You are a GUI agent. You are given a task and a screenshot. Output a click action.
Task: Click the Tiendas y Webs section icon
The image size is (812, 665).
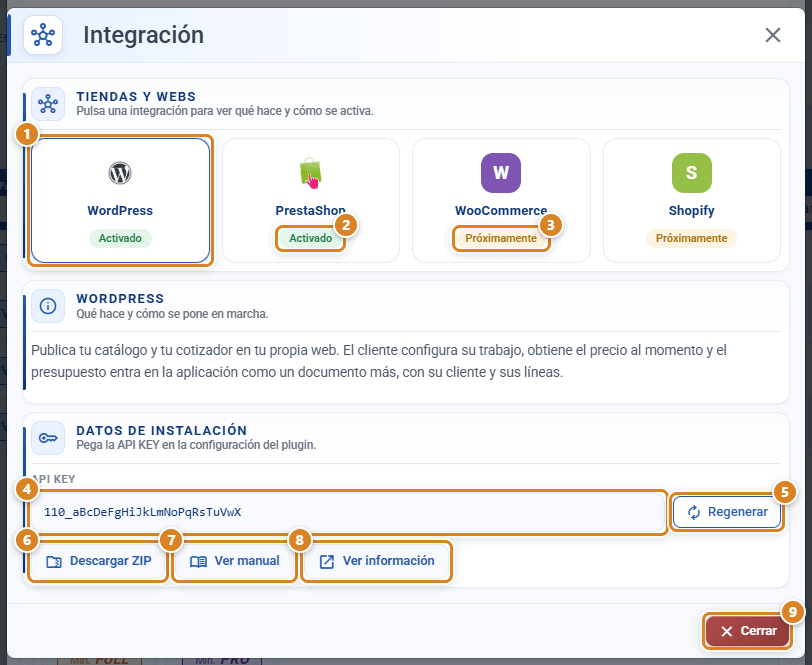point(48,104)
